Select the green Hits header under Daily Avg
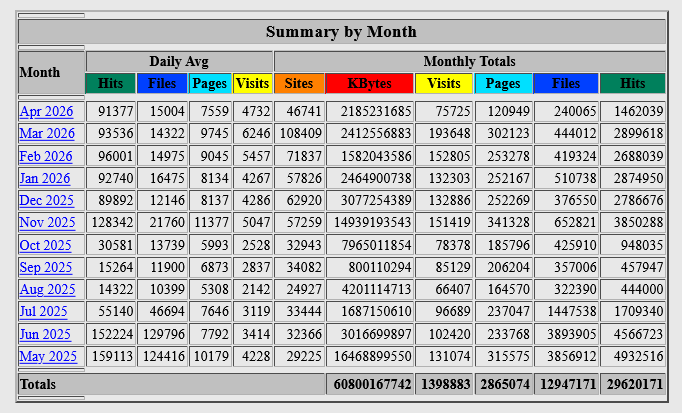682x413 pixels. (x=110, y=84)
